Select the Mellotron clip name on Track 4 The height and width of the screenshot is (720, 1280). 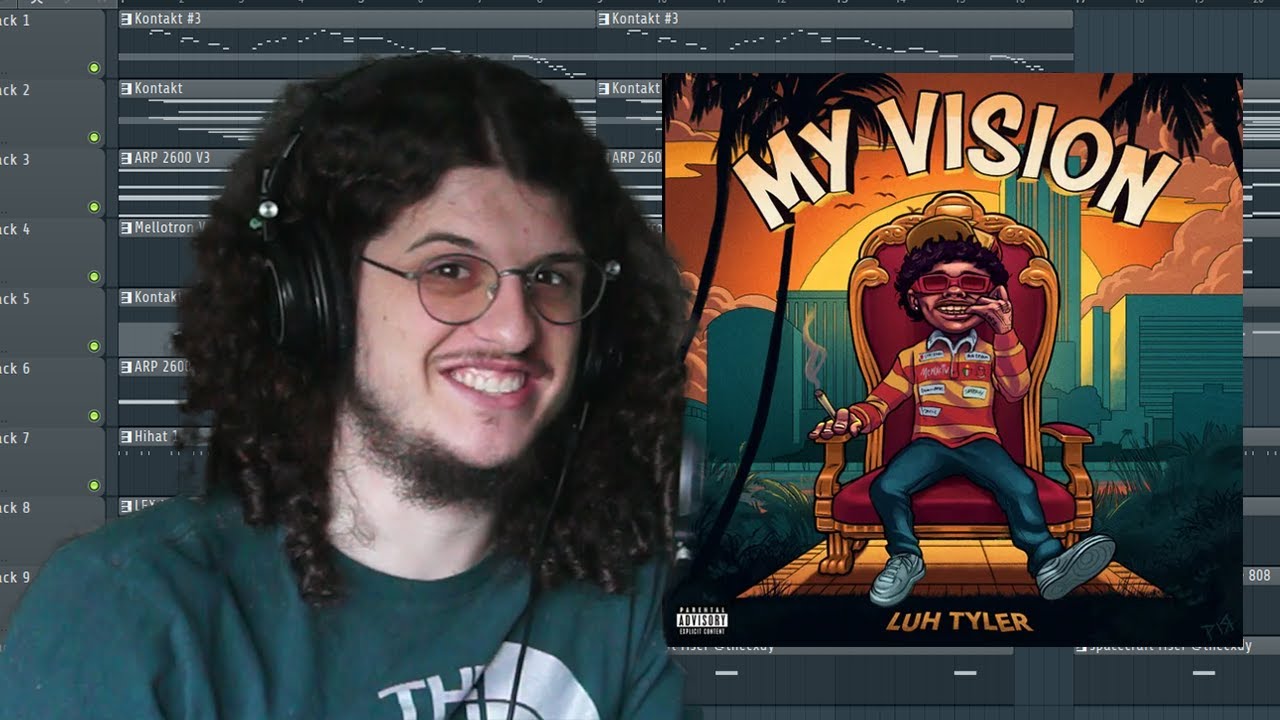pos(170,228)
